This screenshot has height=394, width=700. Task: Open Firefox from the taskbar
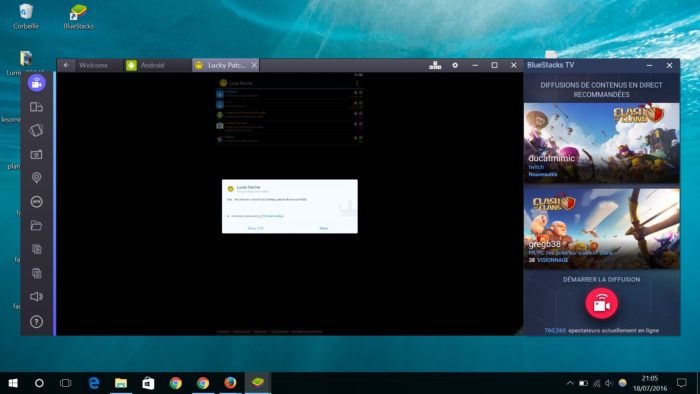230,383
